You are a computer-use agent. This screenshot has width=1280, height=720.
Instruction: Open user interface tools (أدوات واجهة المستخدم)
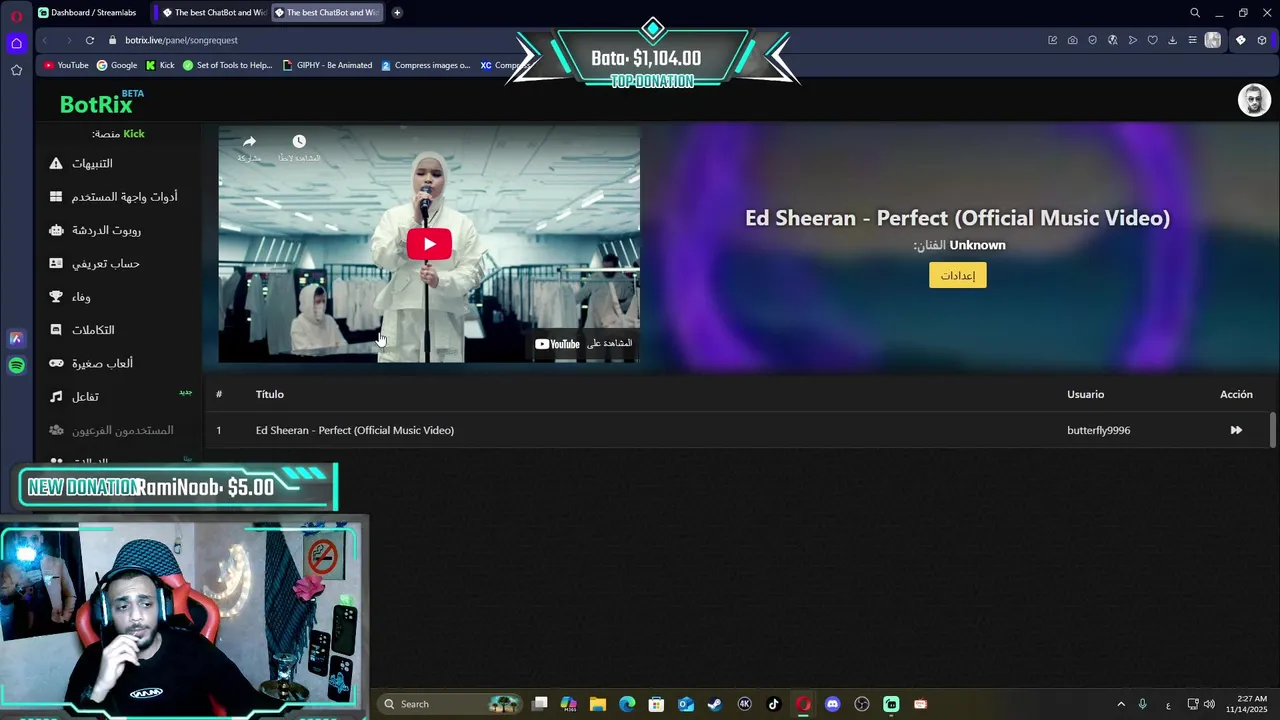124,197
